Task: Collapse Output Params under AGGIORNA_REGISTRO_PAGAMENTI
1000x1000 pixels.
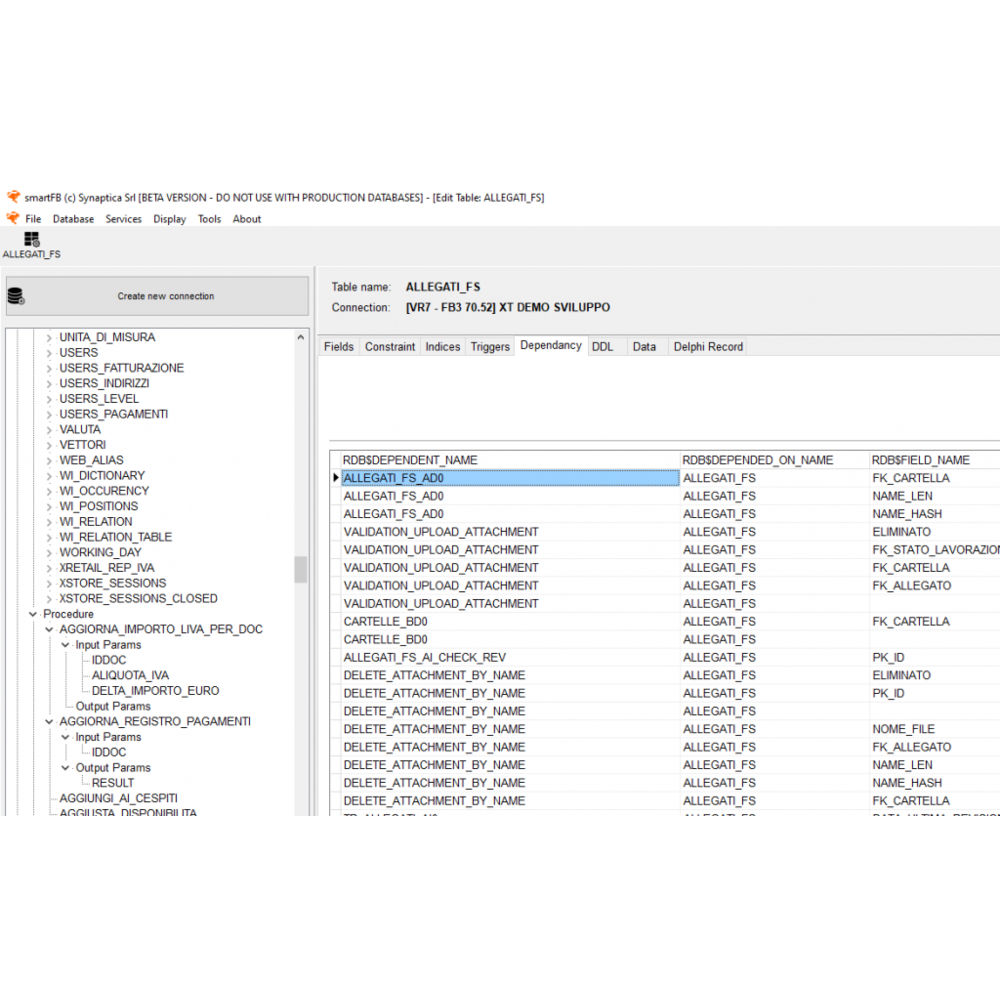Action: (66, 768)
